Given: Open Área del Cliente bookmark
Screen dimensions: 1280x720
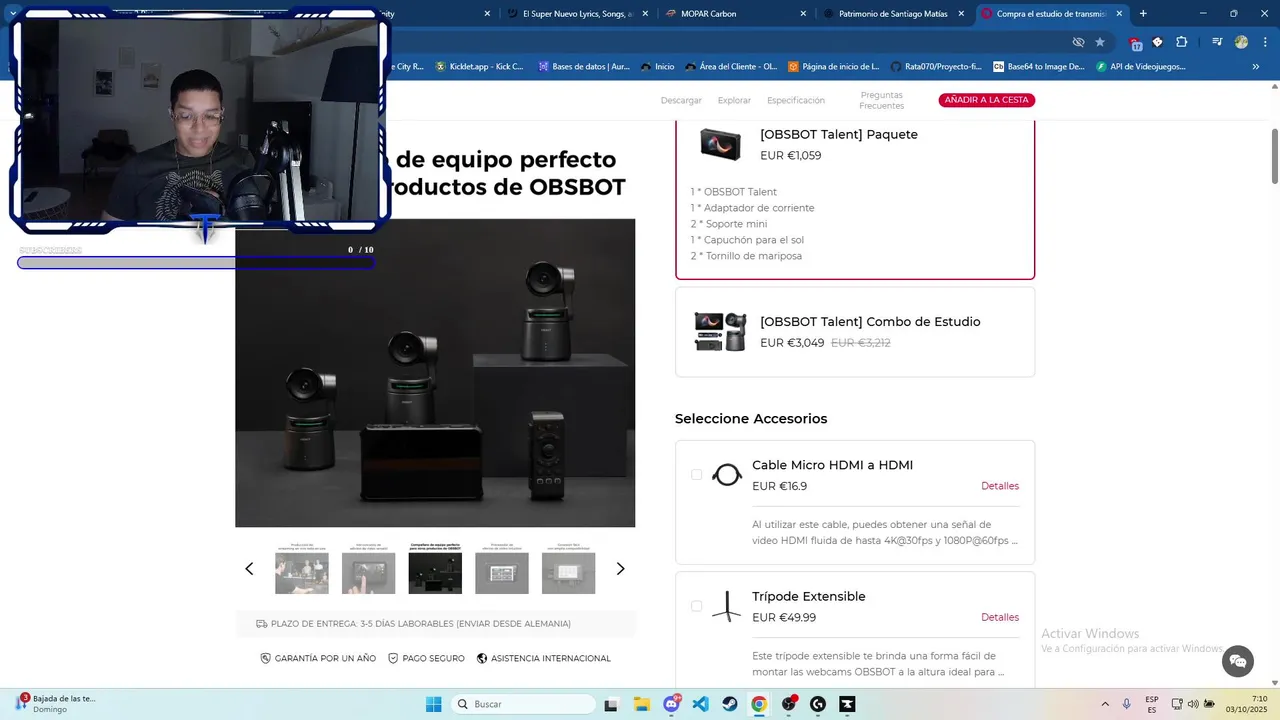Looking at the screenshot, I should click(x=731, y=67).
